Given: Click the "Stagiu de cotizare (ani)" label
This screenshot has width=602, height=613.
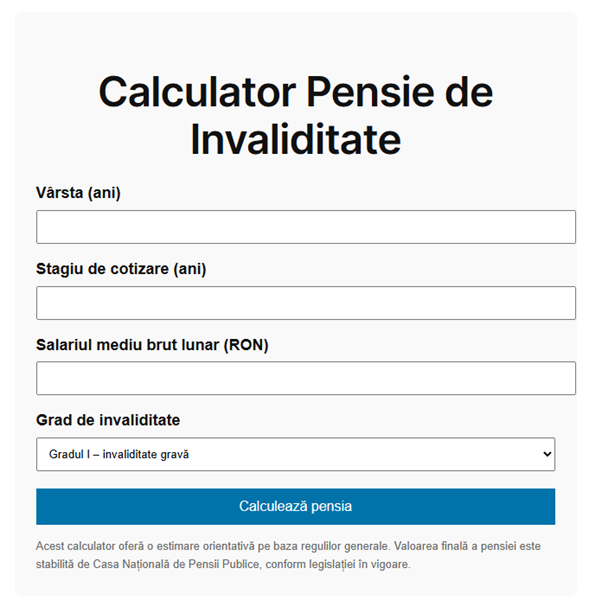Looking at the screenshot, I should coord(121,269).
